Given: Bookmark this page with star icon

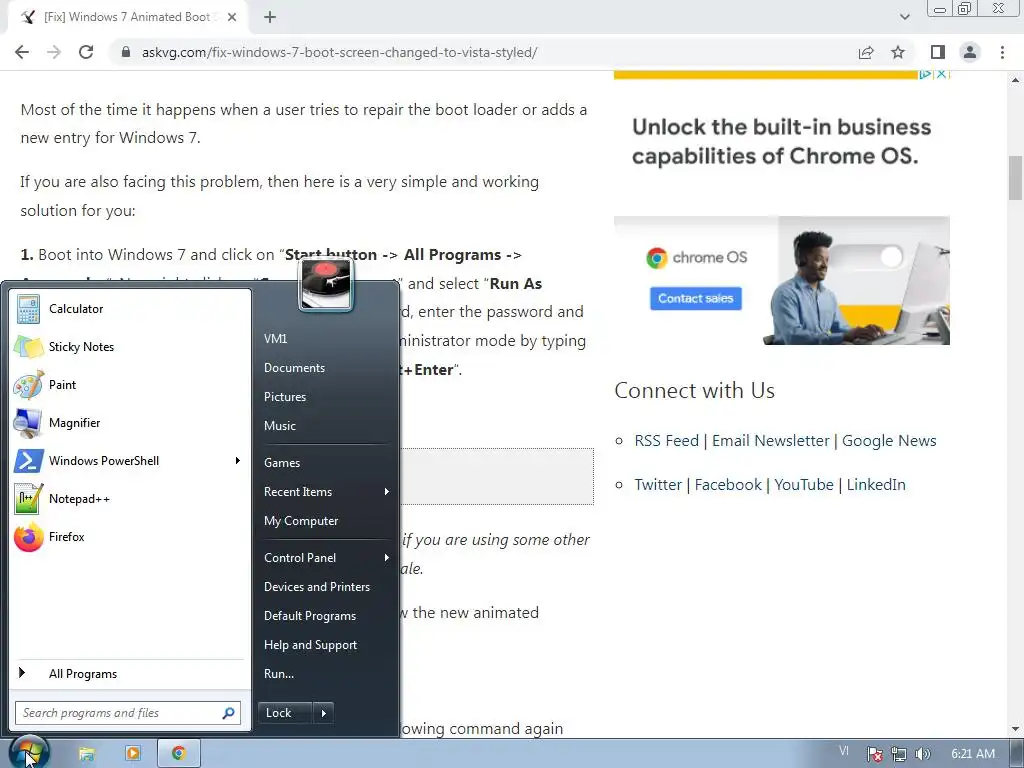Looking at the screenshot, I should 898,52.
